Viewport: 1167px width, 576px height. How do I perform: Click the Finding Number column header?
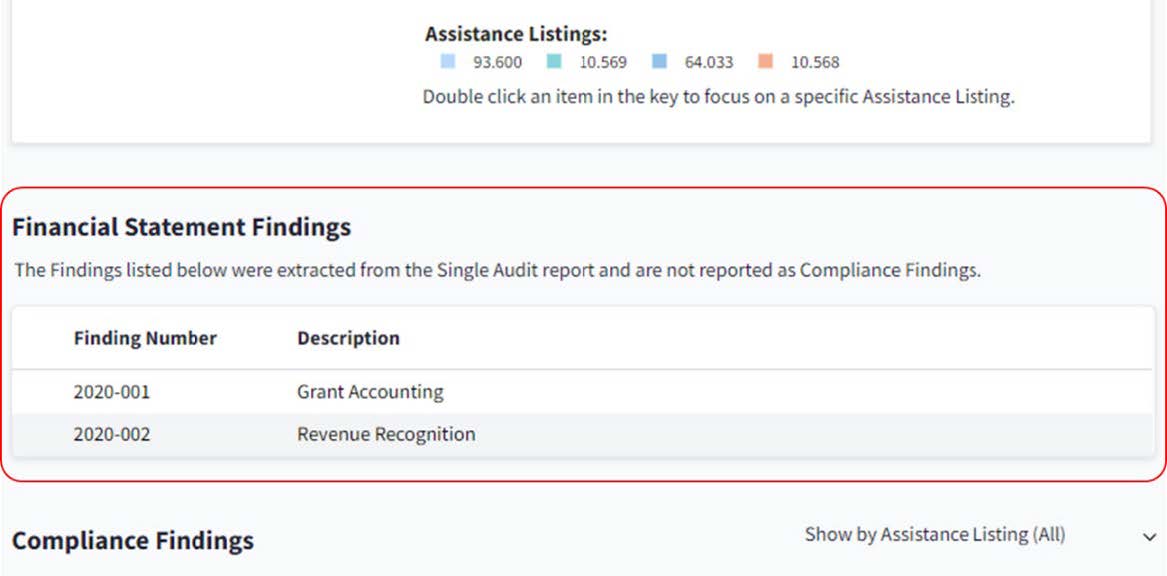145,338
